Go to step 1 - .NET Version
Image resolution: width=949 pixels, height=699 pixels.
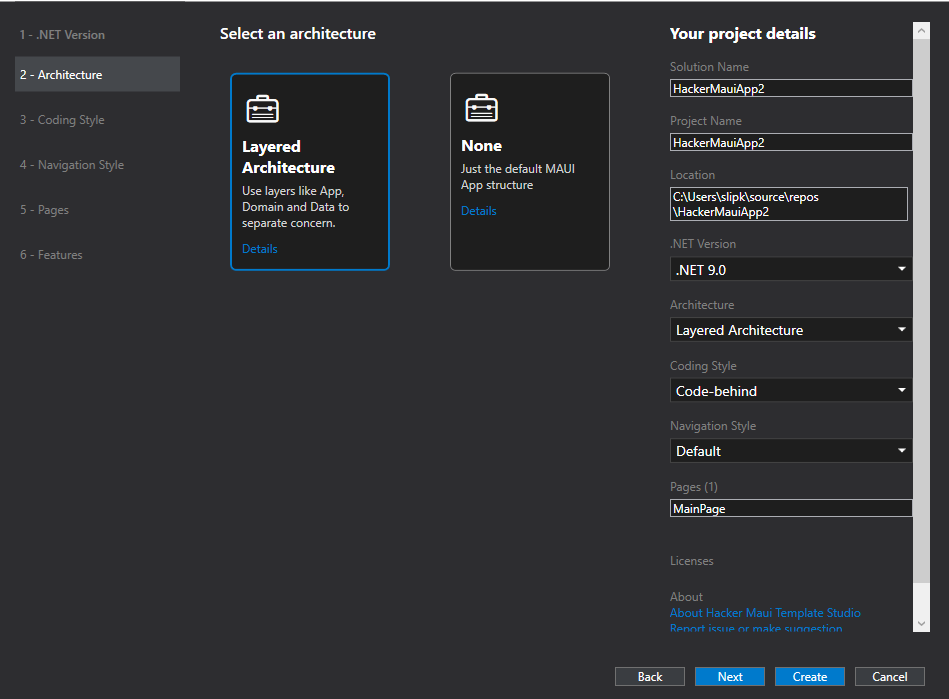62,35
